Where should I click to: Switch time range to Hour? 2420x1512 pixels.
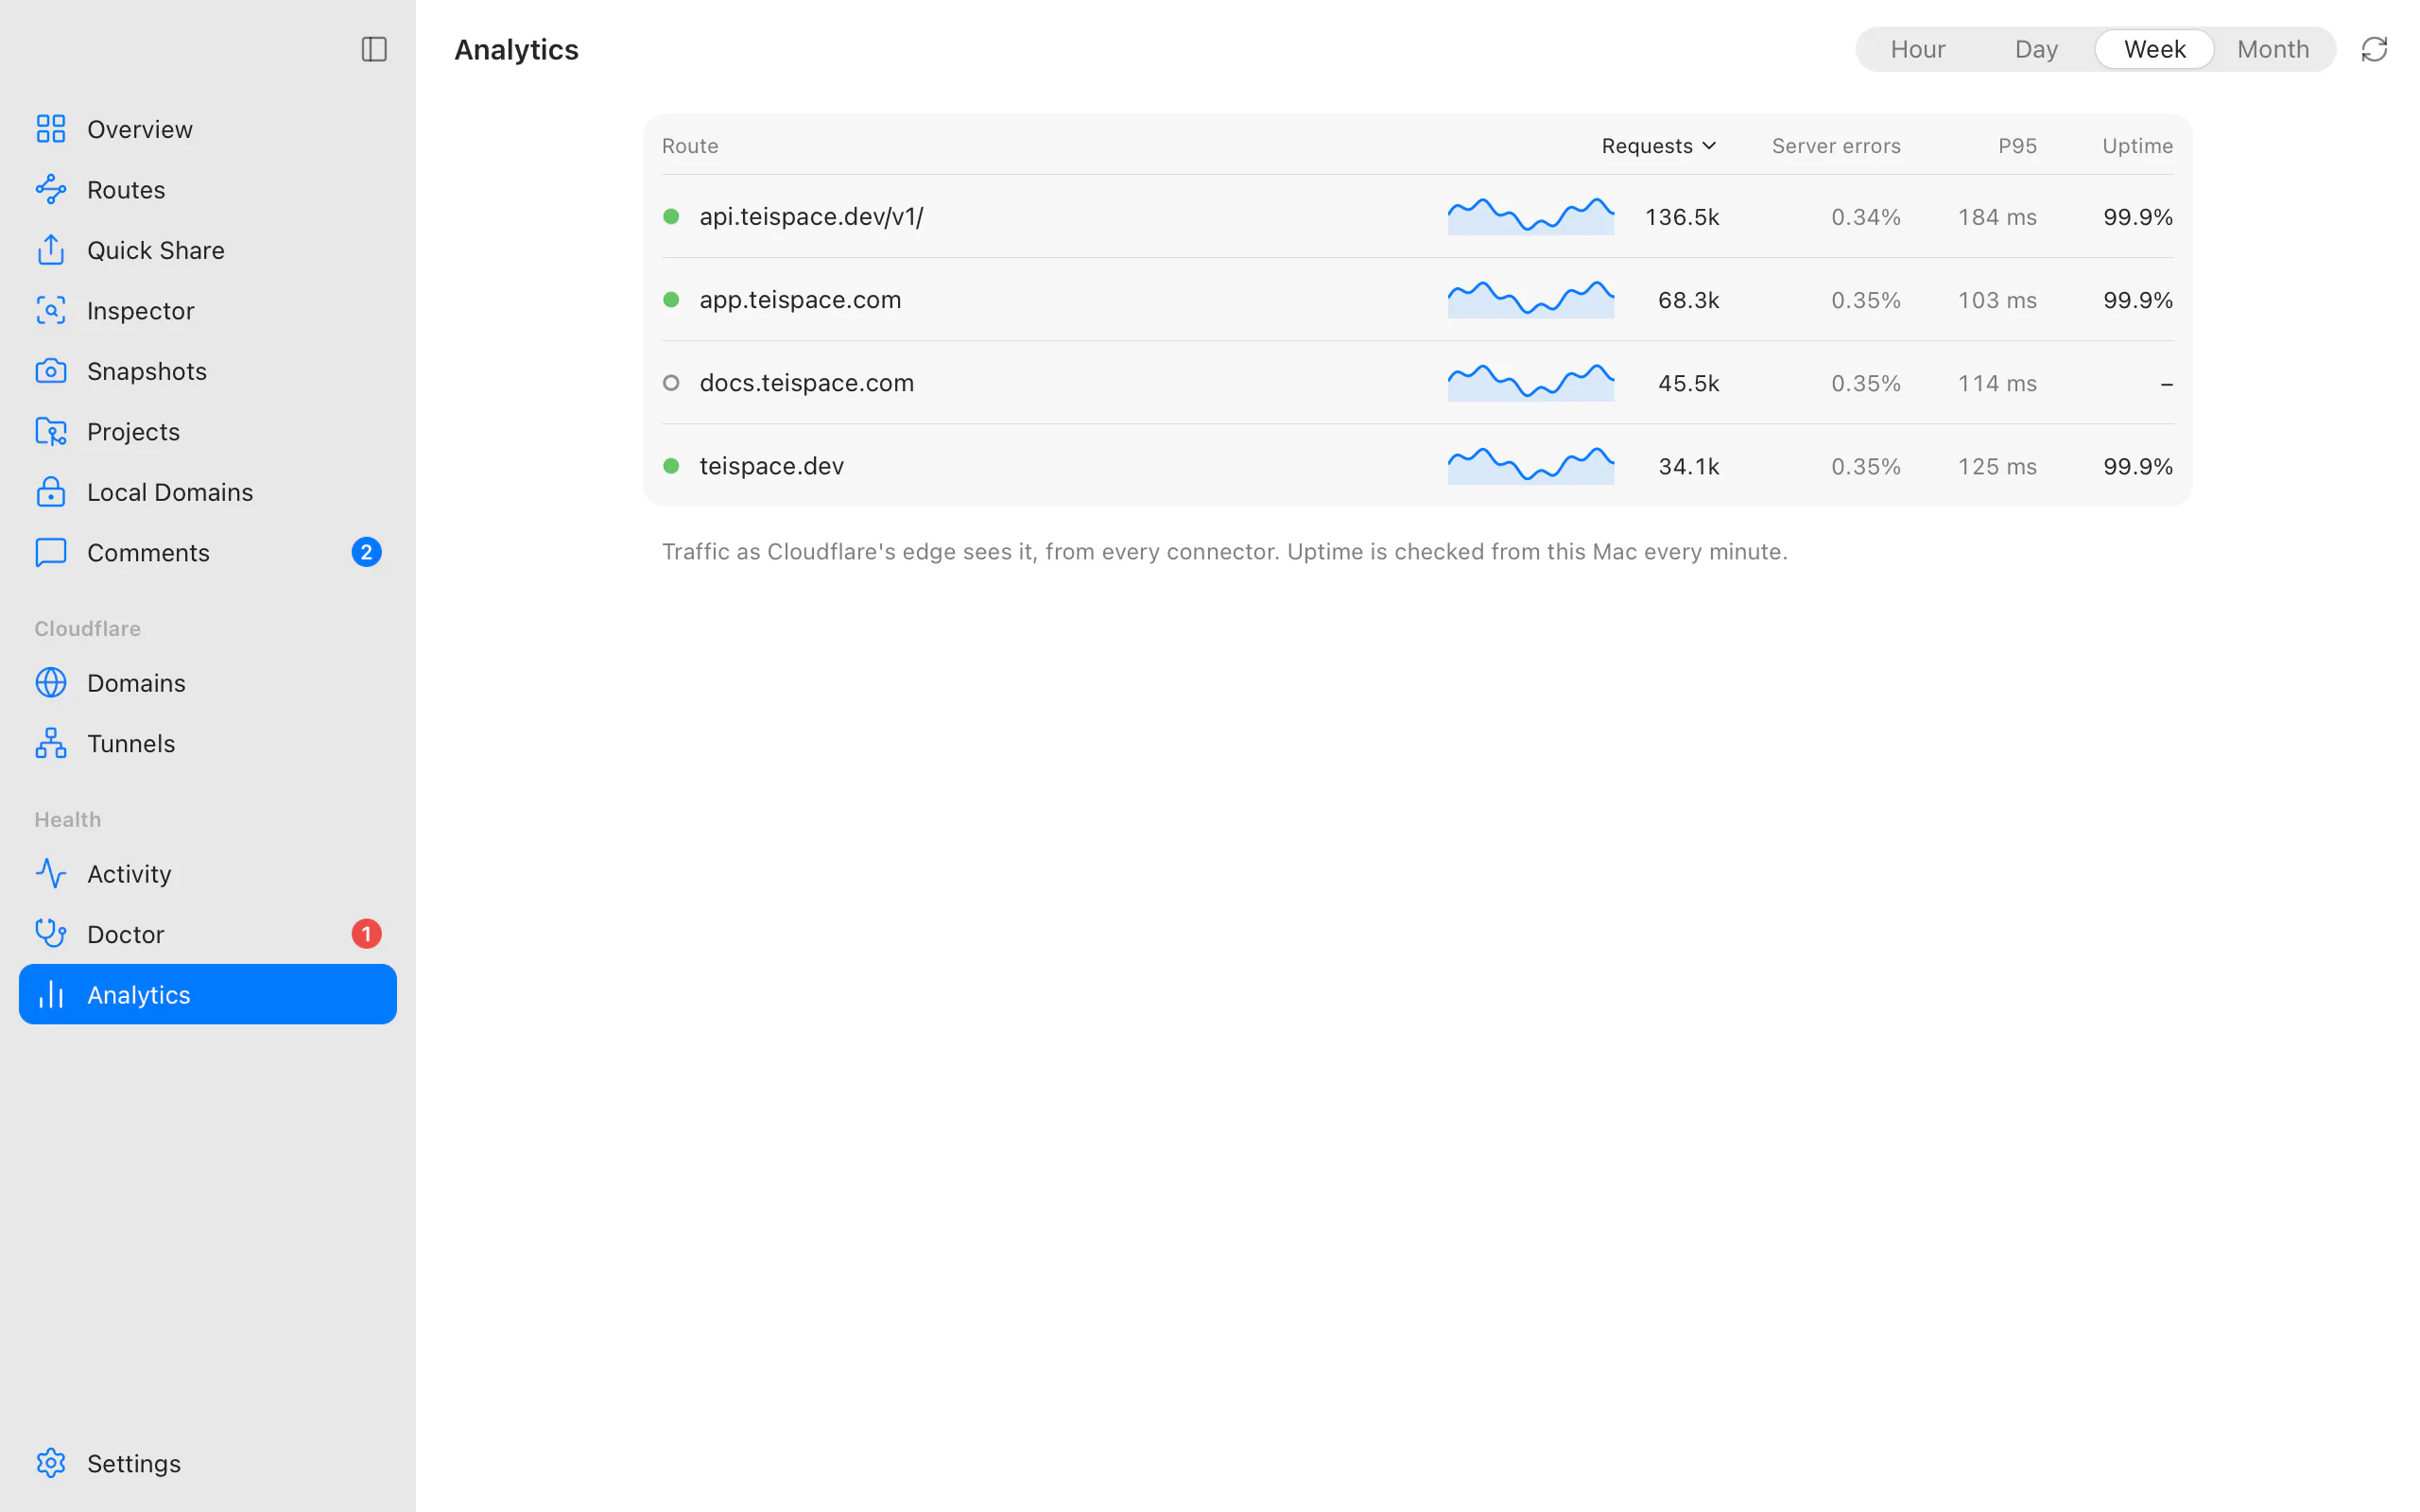1917,49
